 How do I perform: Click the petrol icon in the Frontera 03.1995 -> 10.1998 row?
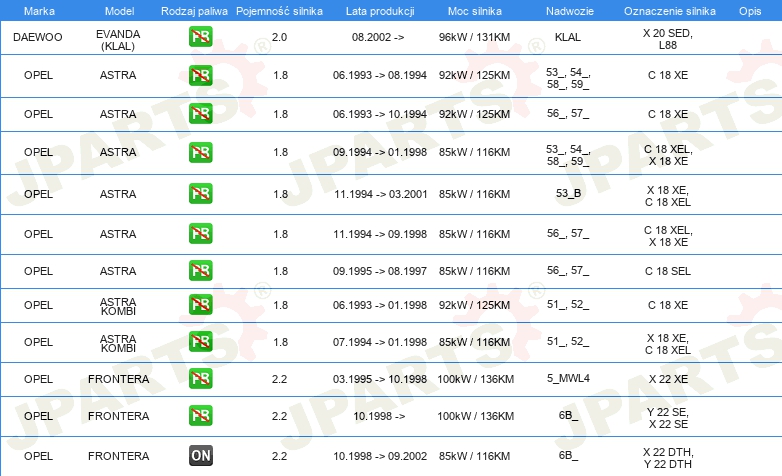click(x=200, y=379)
